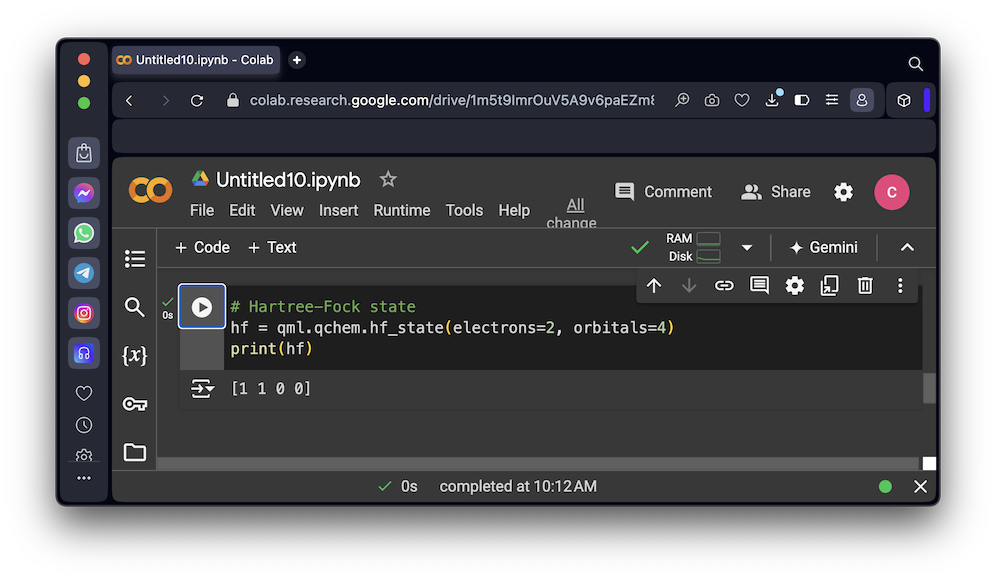The width and height of the screenshot is (996, 580).
Task: Move the cell up with the arrow
Action: 654,286
